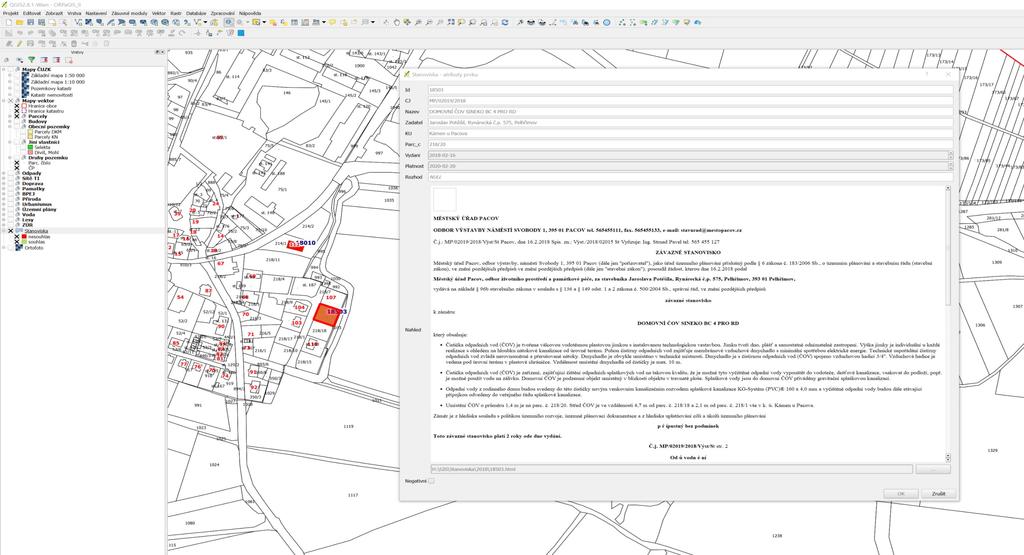This screenshot has width=1024, height=555.
Task: Toggle the Stanoviska layer checkbox
Action: (x=10, y=230)
